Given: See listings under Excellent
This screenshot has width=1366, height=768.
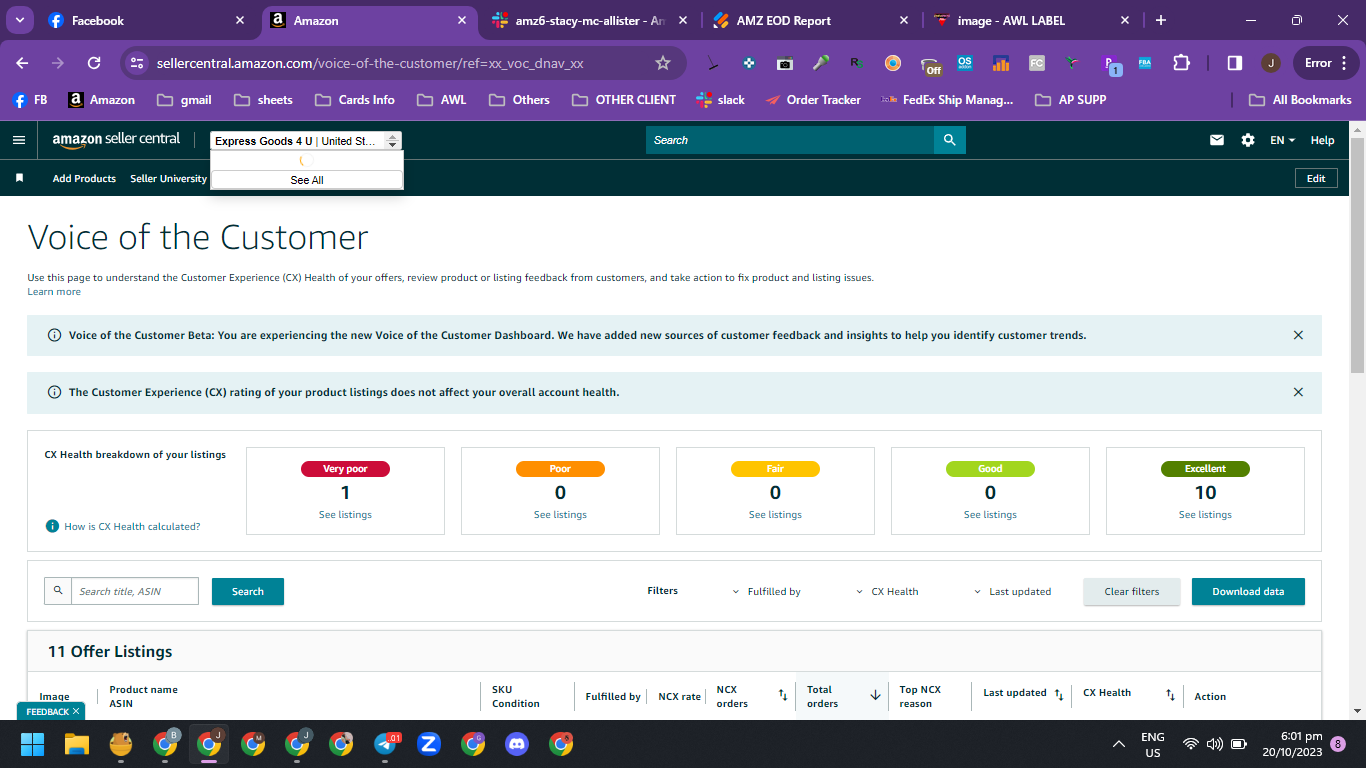Looking at the screenshot, I should (1205, 515).
